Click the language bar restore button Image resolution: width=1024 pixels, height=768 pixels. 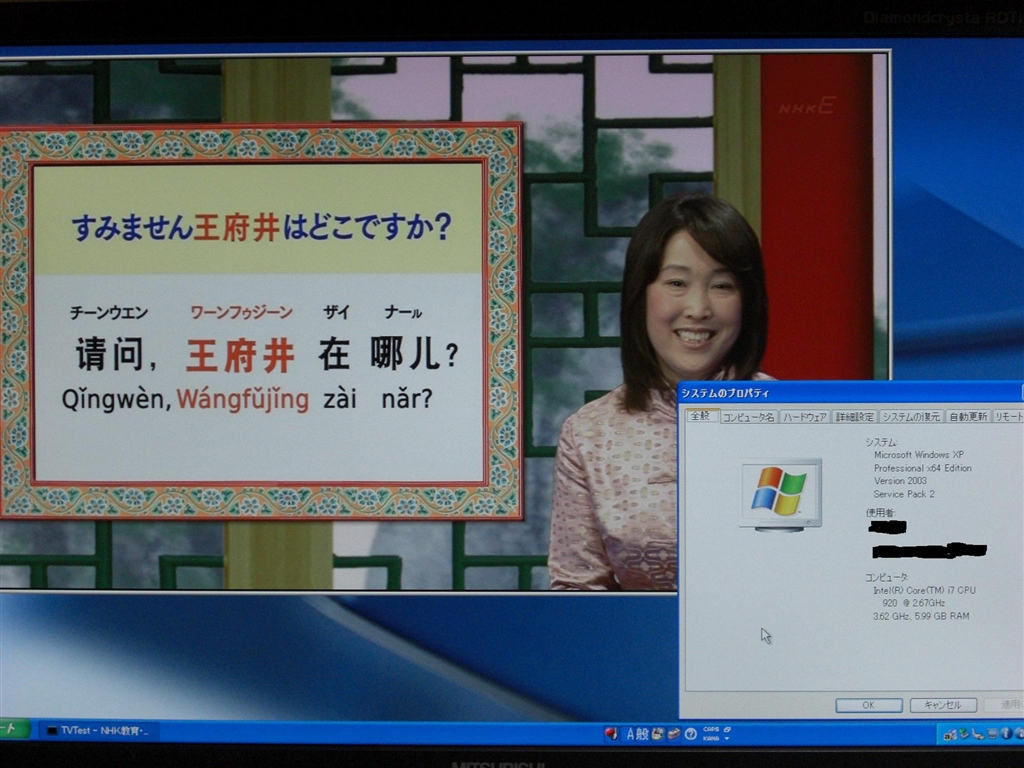click(727, 728)
